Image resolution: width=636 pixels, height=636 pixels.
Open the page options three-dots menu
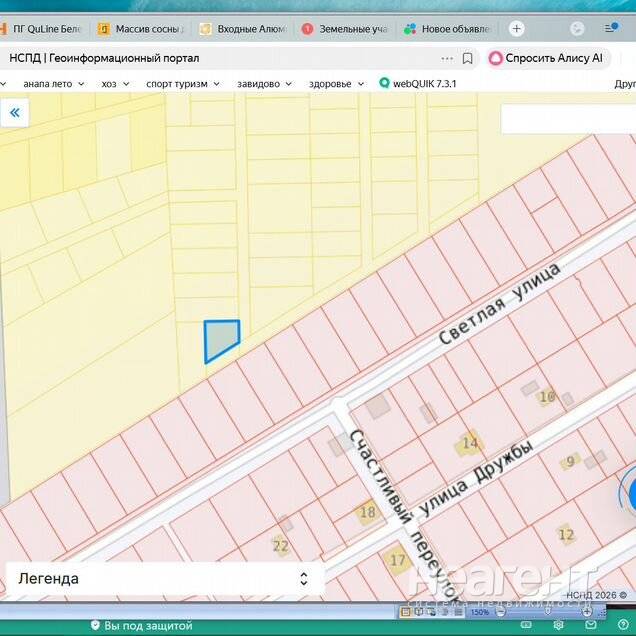coord(447,58)
